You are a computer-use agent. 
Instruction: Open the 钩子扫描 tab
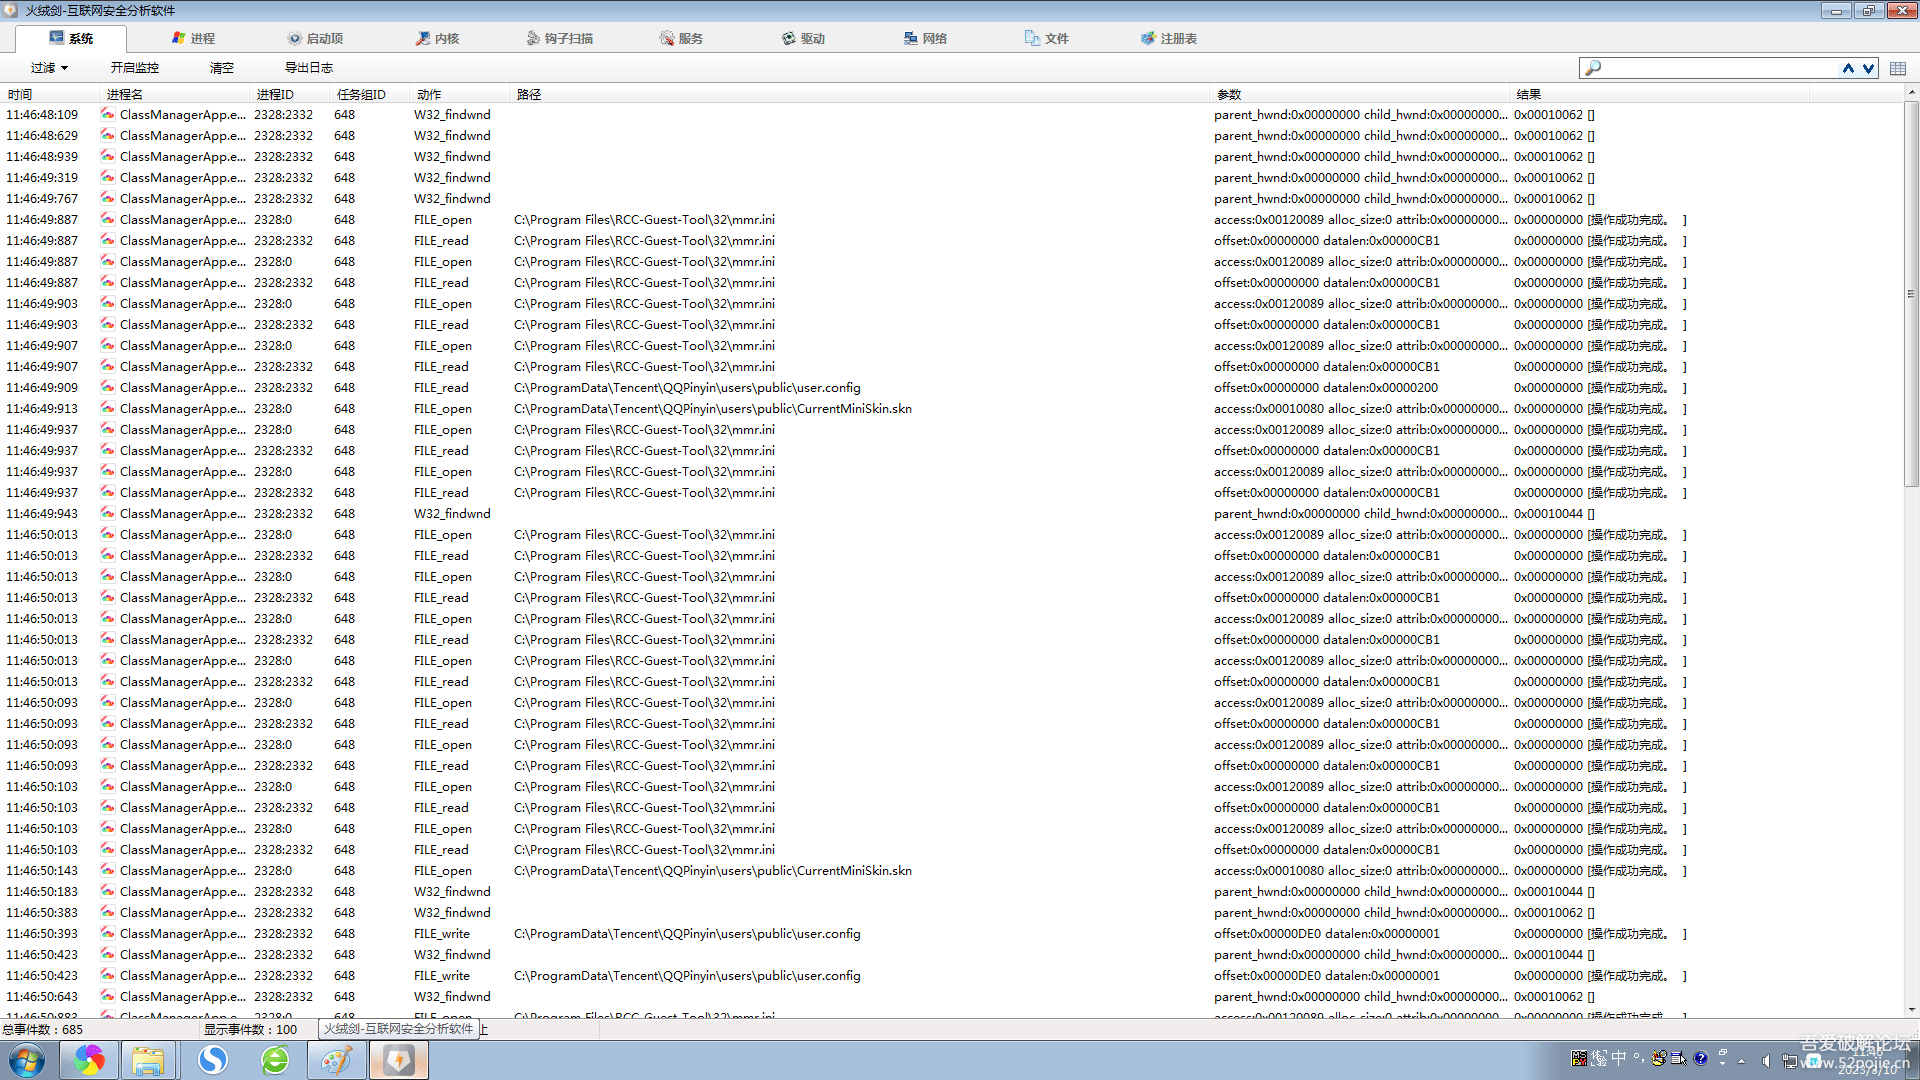coord(559,38)
